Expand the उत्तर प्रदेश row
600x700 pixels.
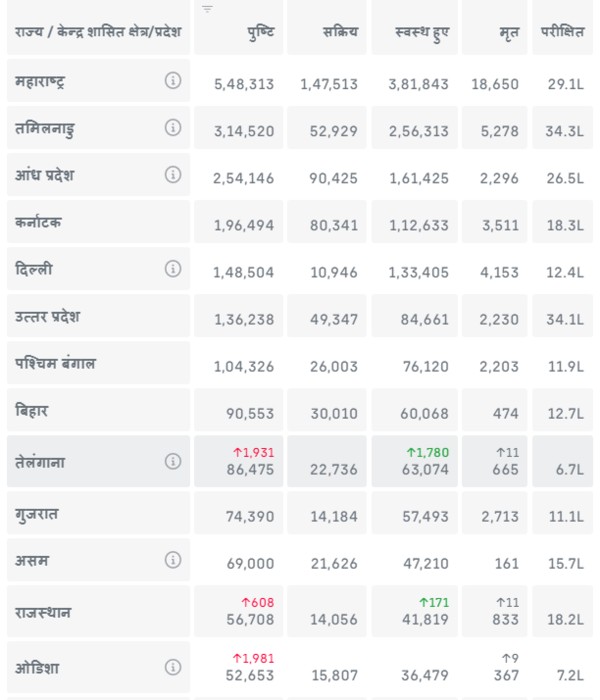click(x=98, y=317)
